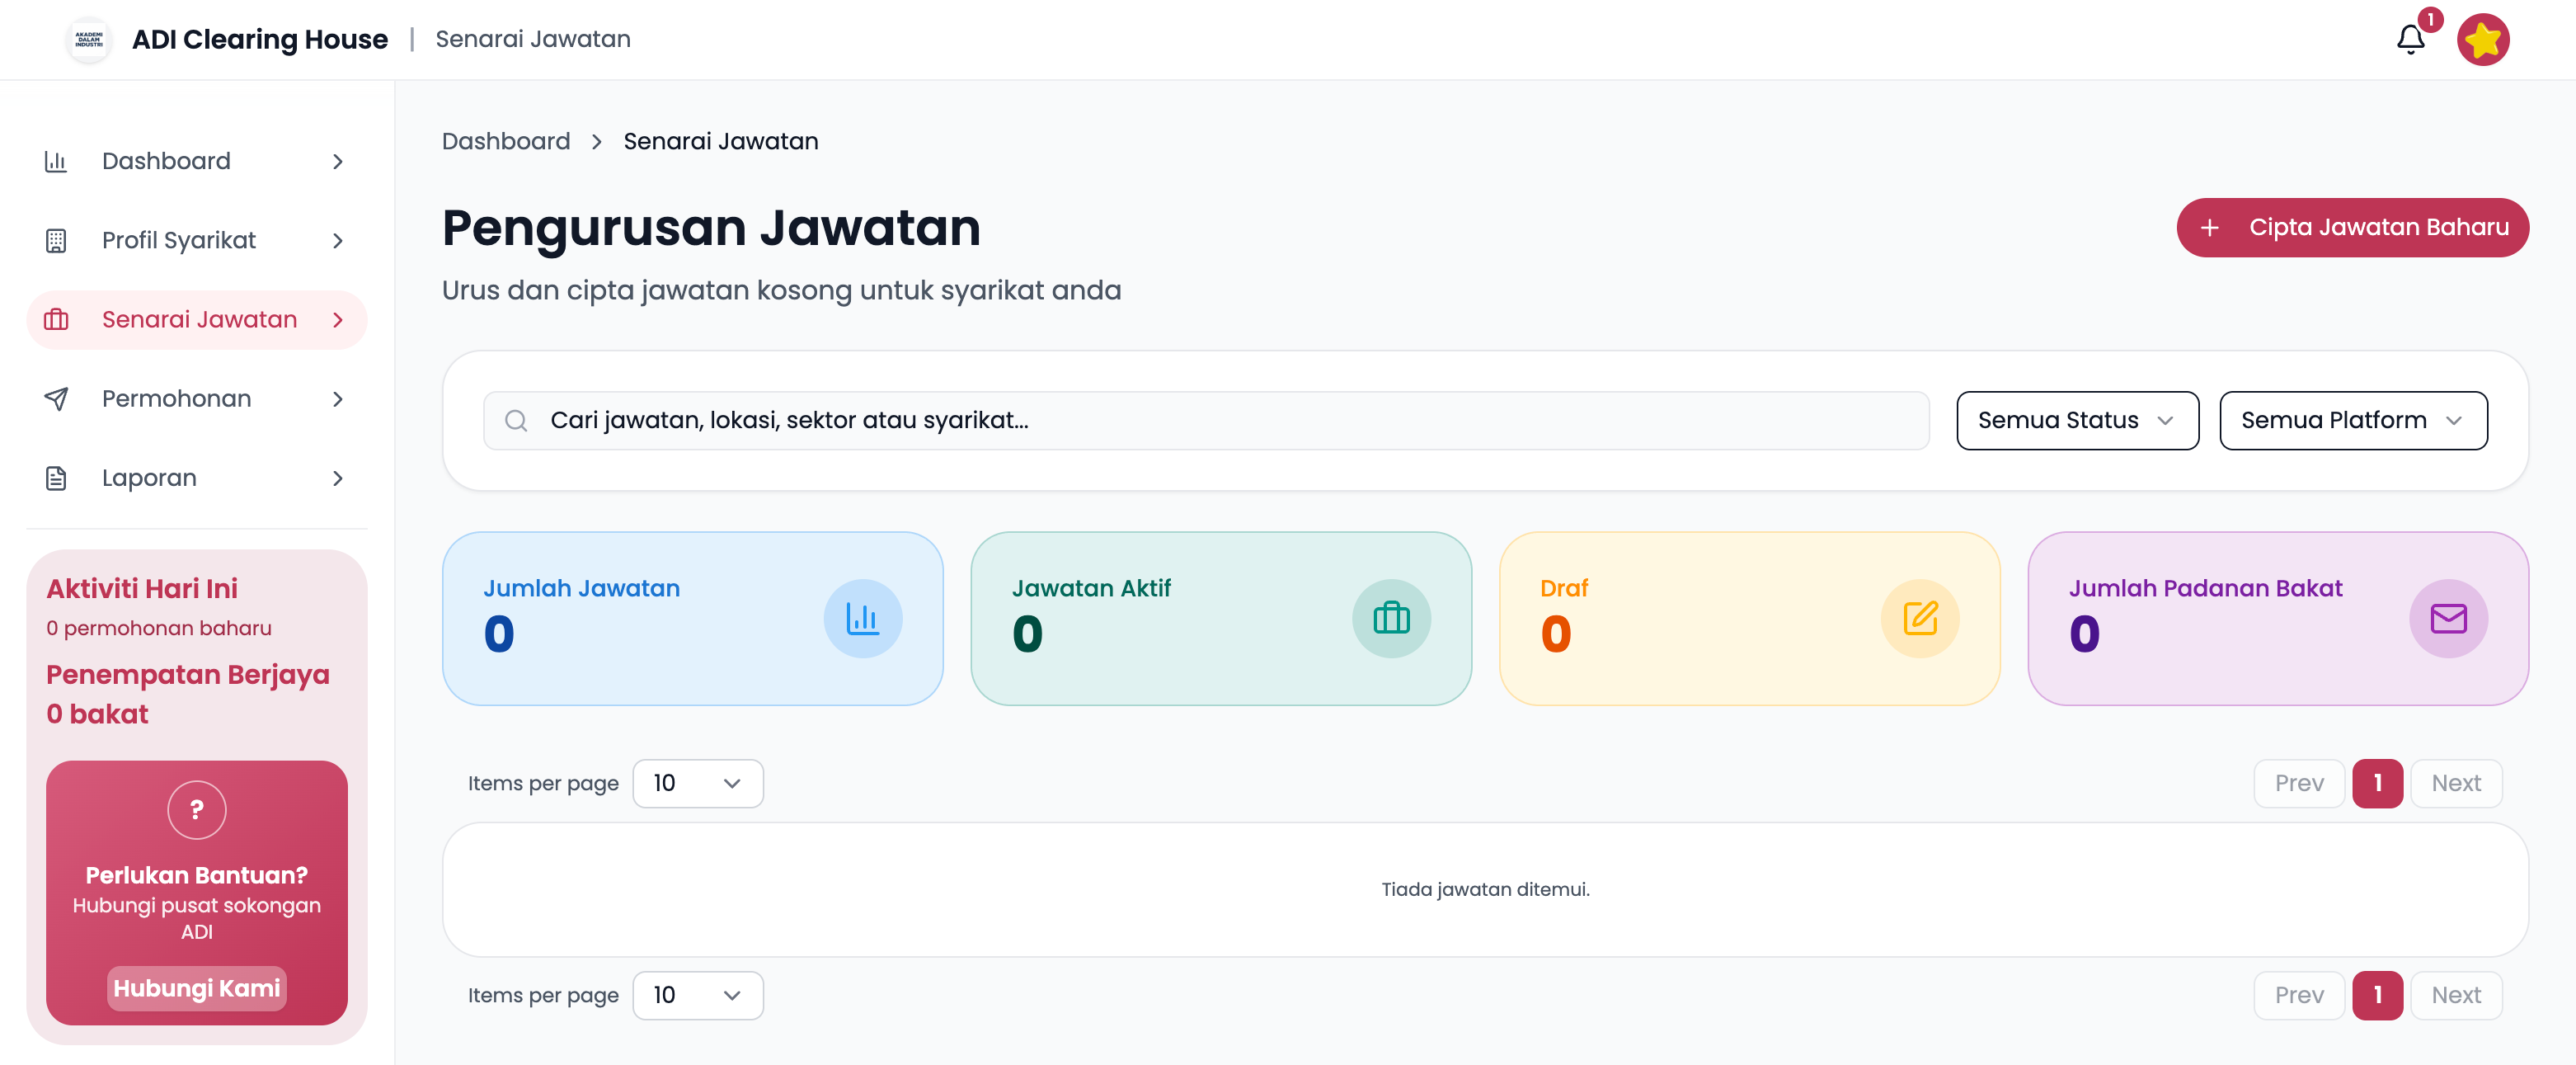Click the Jumlah Jawatan bar chart icon
Image resolution: width=2576 pixels, height=1065 pixels.
tap(862, 619)
